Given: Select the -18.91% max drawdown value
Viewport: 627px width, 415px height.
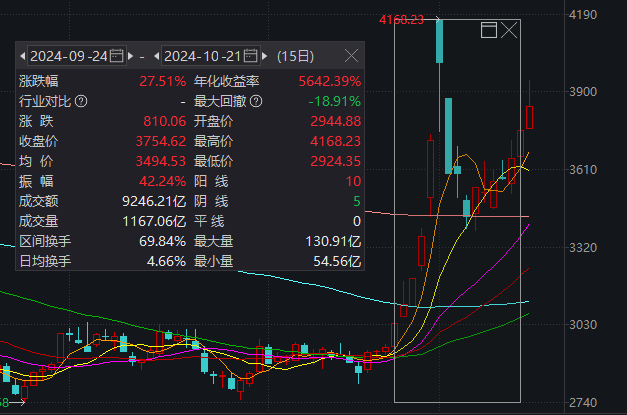Looking at the screenshot, I should 335,101.
